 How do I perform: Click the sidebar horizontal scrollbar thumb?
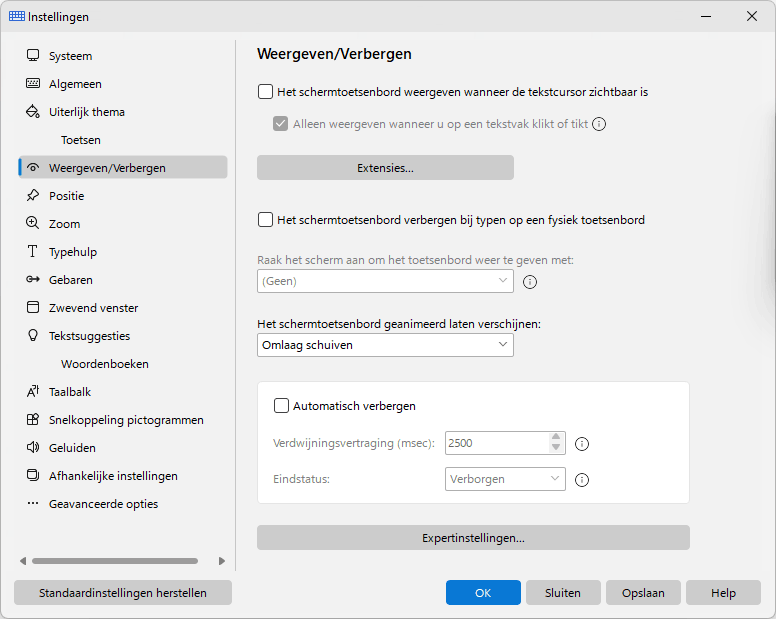click(x=115, y=561)
